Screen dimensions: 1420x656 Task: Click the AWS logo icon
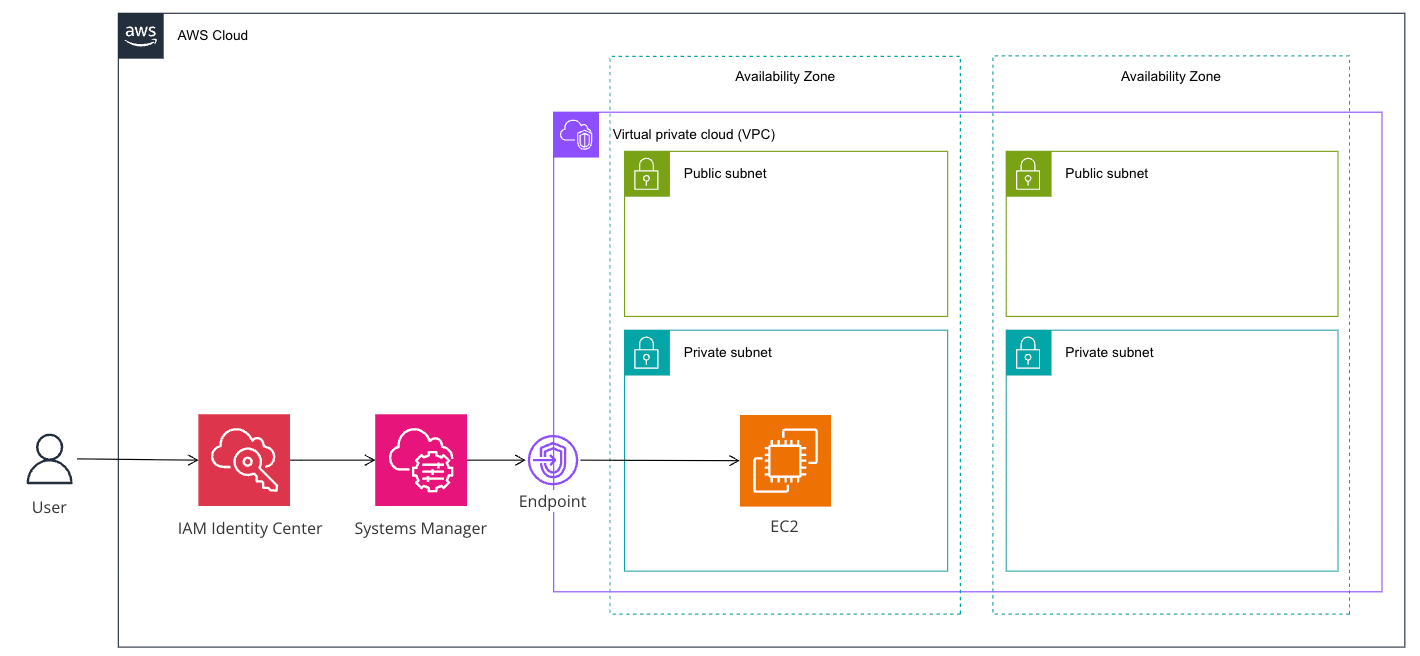point(141,36)
